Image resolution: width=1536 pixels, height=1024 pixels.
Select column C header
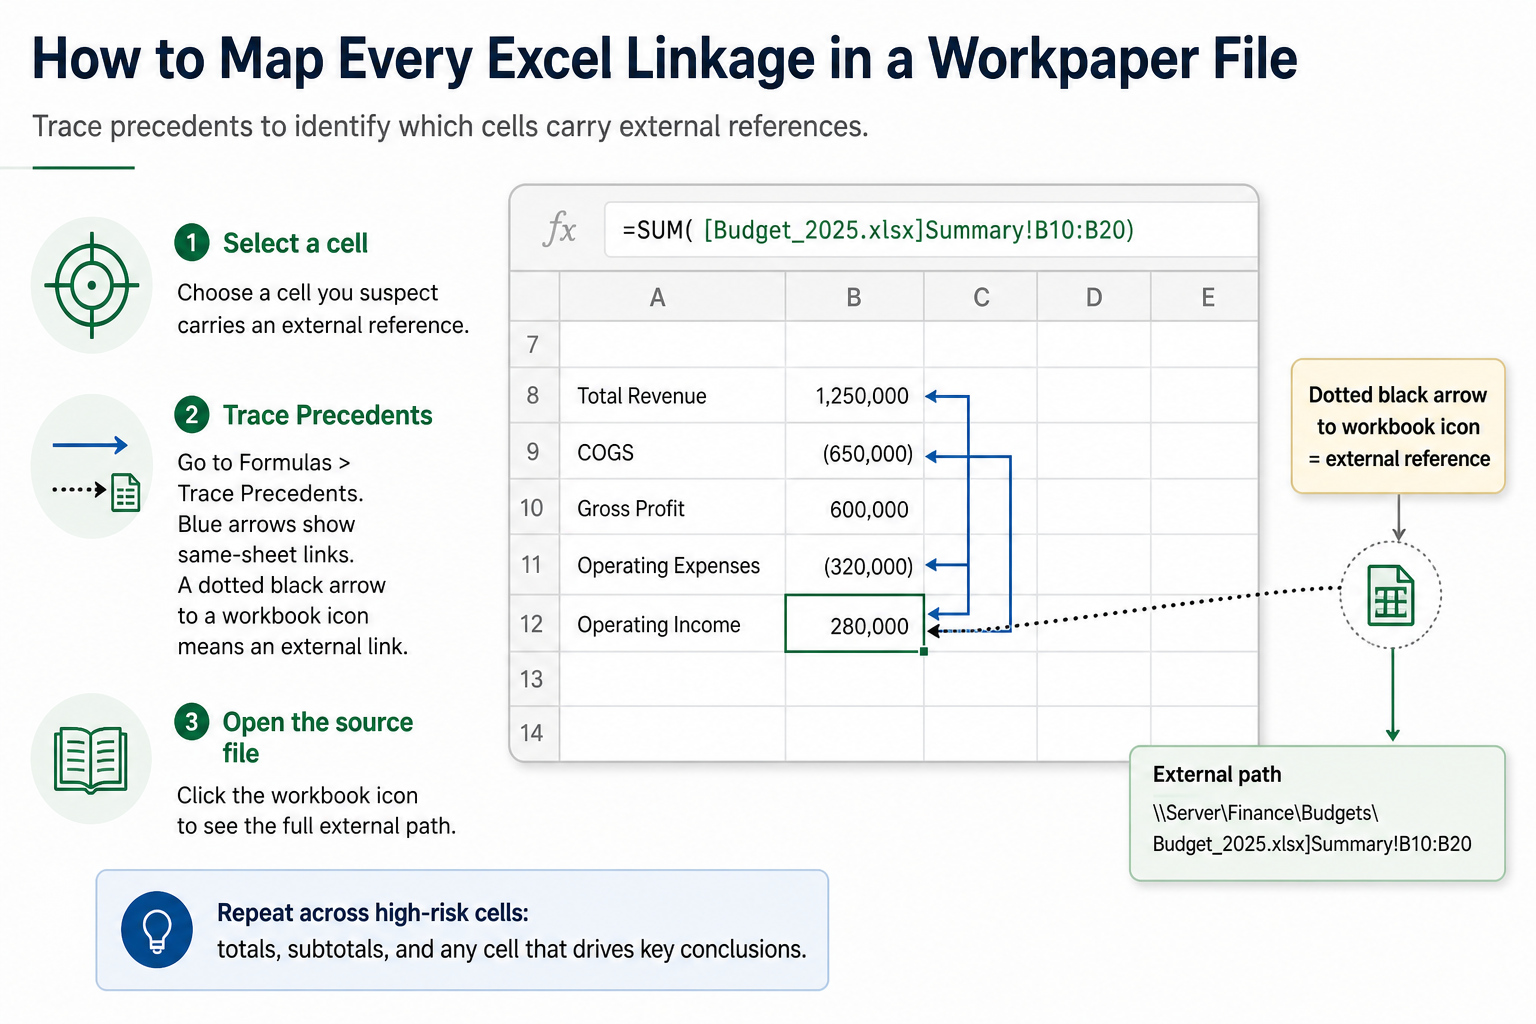tap(981, 297)
